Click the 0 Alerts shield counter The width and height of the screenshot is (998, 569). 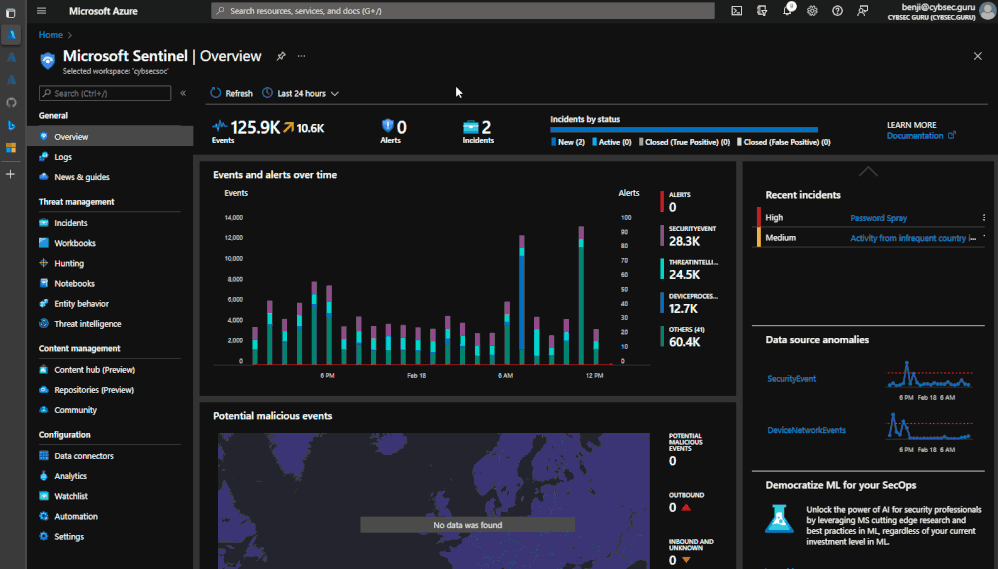click(x=394, y=131)
